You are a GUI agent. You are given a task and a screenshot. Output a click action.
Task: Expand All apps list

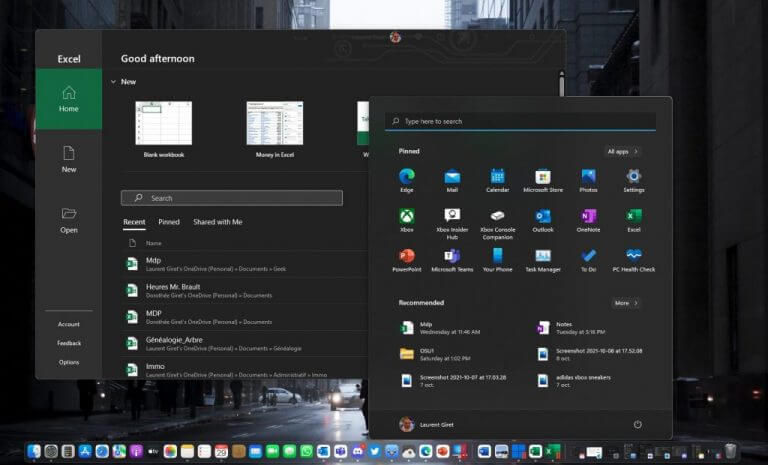(x=622, y=151)
